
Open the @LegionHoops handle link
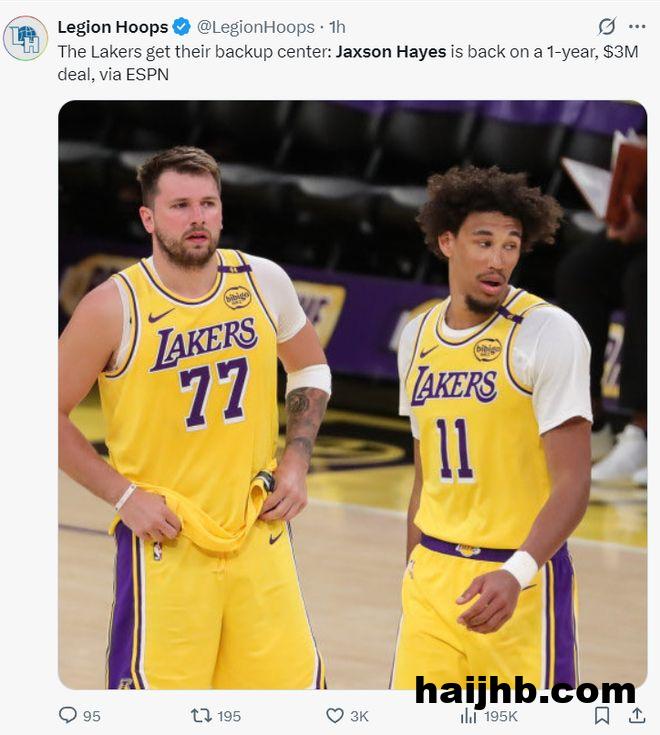coord(255,27)
